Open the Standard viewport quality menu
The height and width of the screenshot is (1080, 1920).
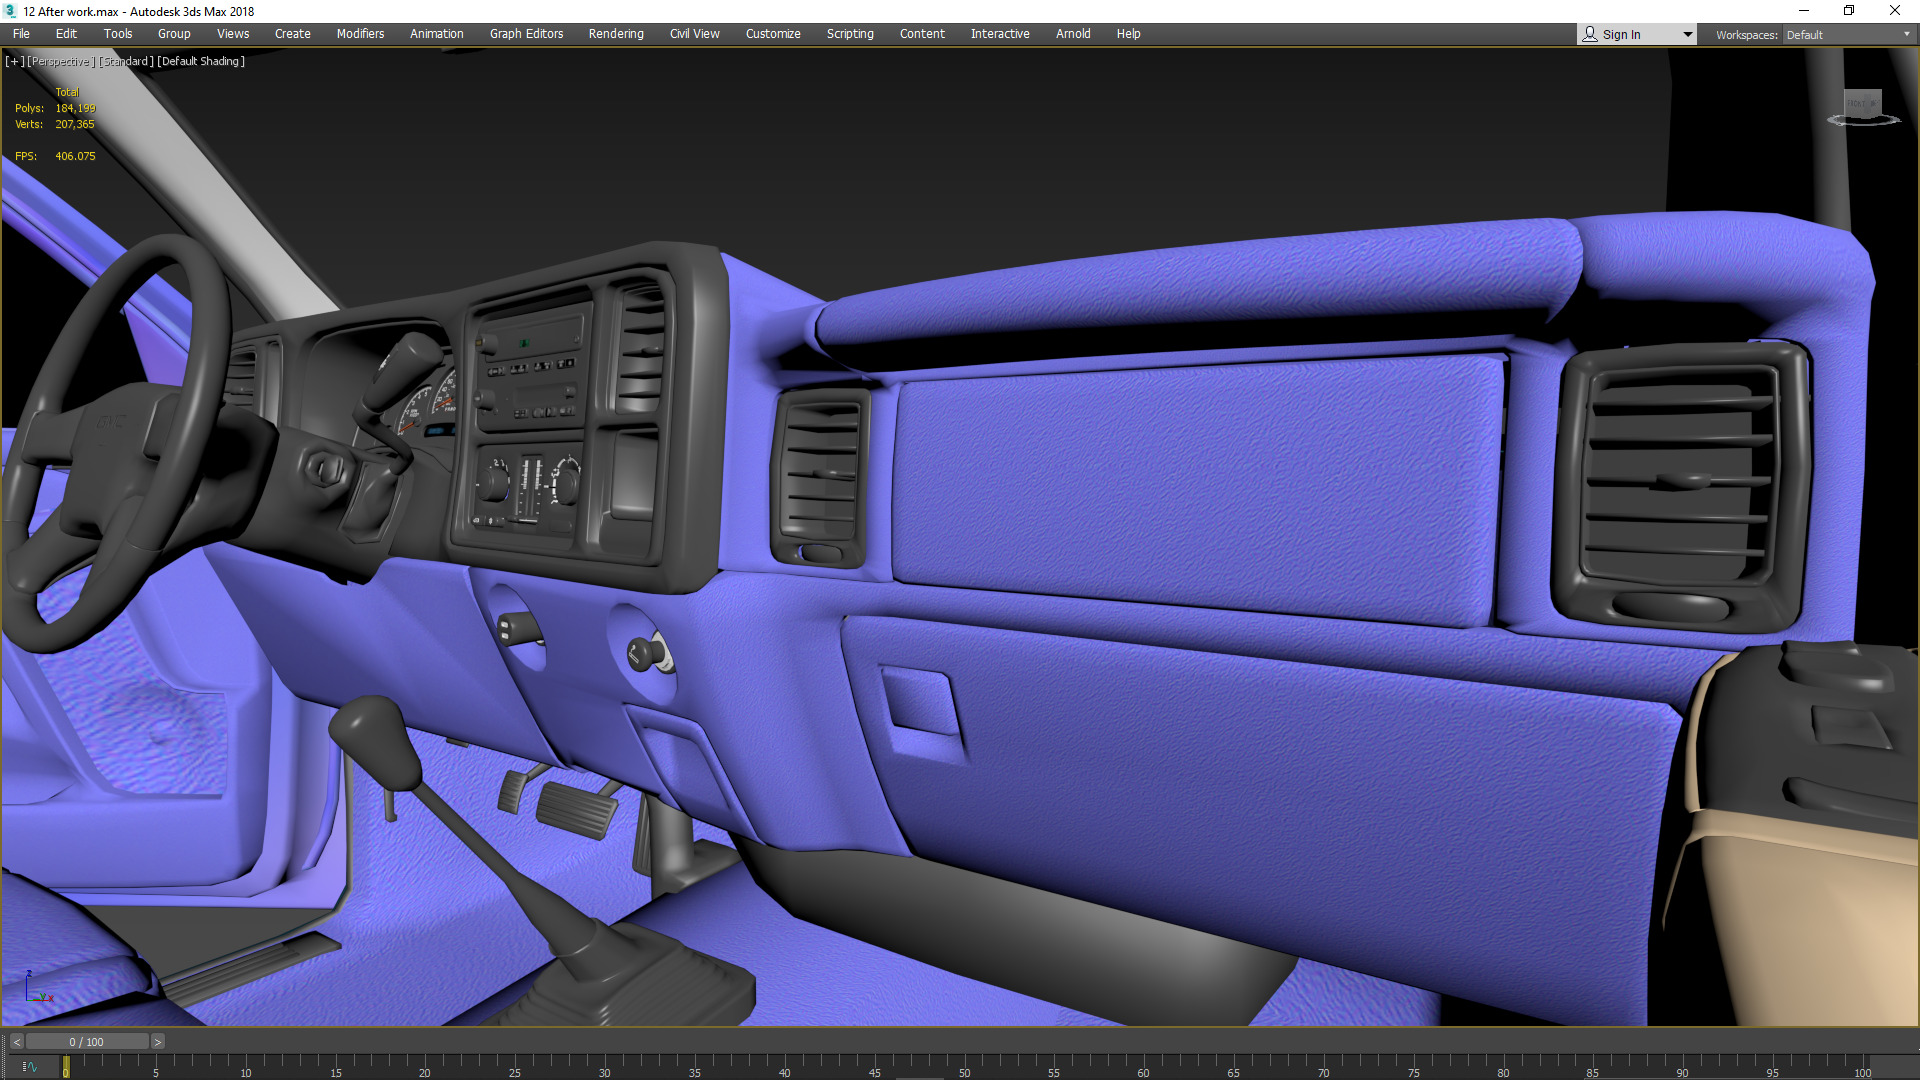[x=127, y=61]
